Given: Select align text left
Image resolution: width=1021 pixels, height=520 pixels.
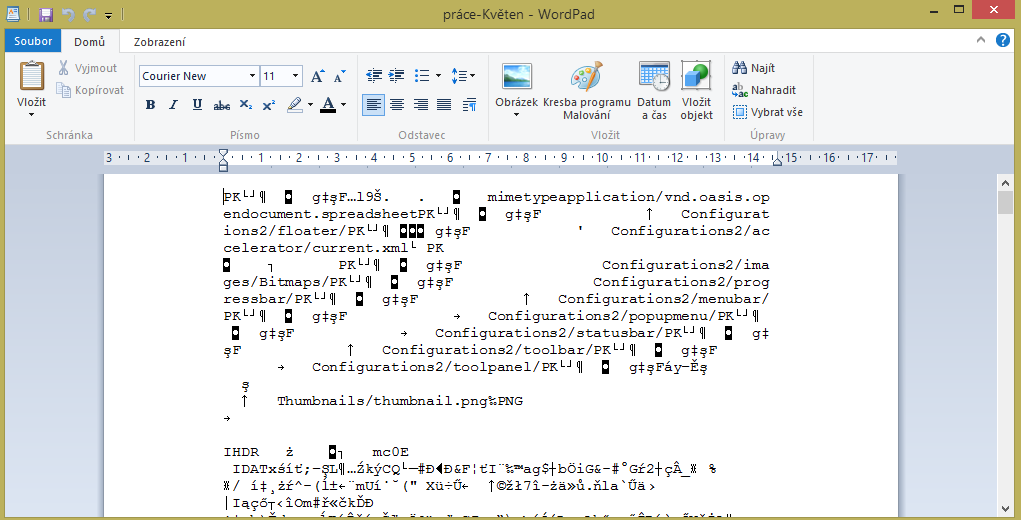Looking at the screenshot, I should [x=373, y=105].
